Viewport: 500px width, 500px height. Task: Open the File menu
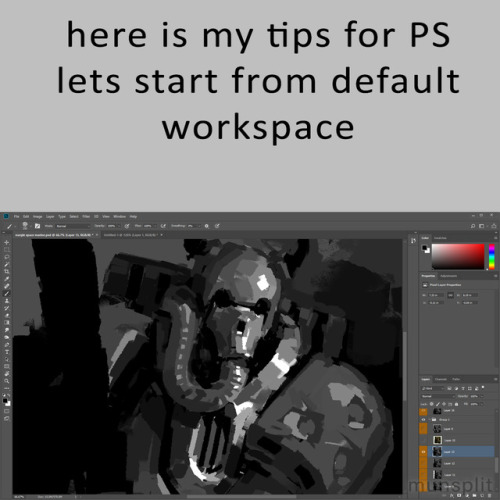[16, 216]
